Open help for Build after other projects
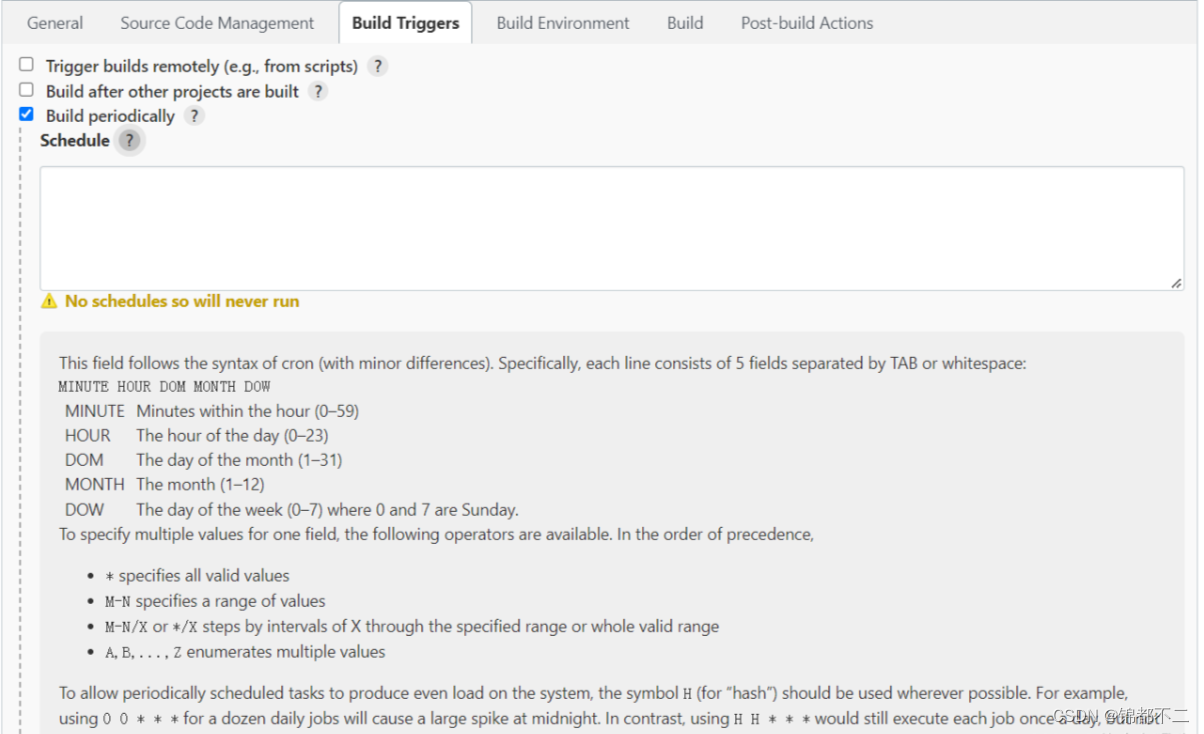Image resolution: width=1204 pixels, height=734 pixels. click(318, 92)
